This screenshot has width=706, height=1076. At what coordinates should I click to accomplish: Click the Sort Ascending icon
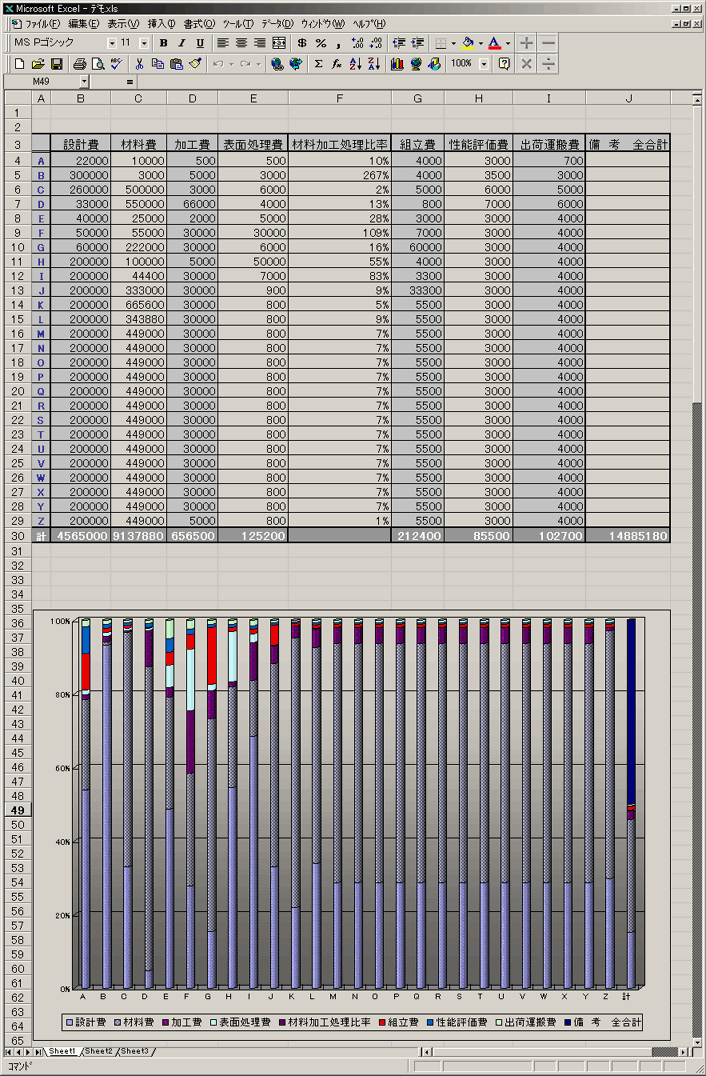pyautogui.click(x=355, y=64)
